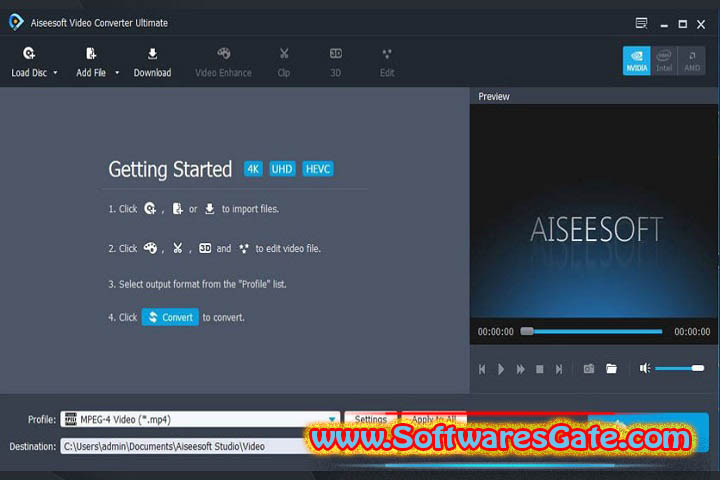Click the Settings button
Image resolution: width=720 pixels, height=480 pixels.
[371, 419]
